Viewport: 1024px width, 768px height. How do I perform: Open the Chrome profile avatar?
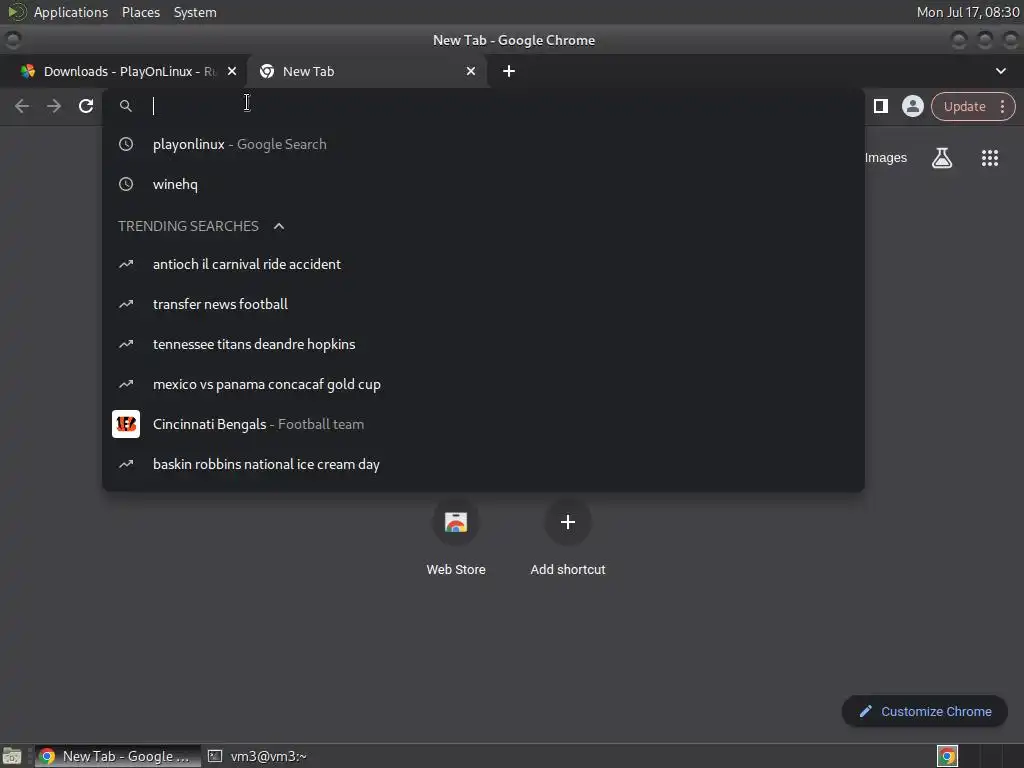(x=912, y=106)
